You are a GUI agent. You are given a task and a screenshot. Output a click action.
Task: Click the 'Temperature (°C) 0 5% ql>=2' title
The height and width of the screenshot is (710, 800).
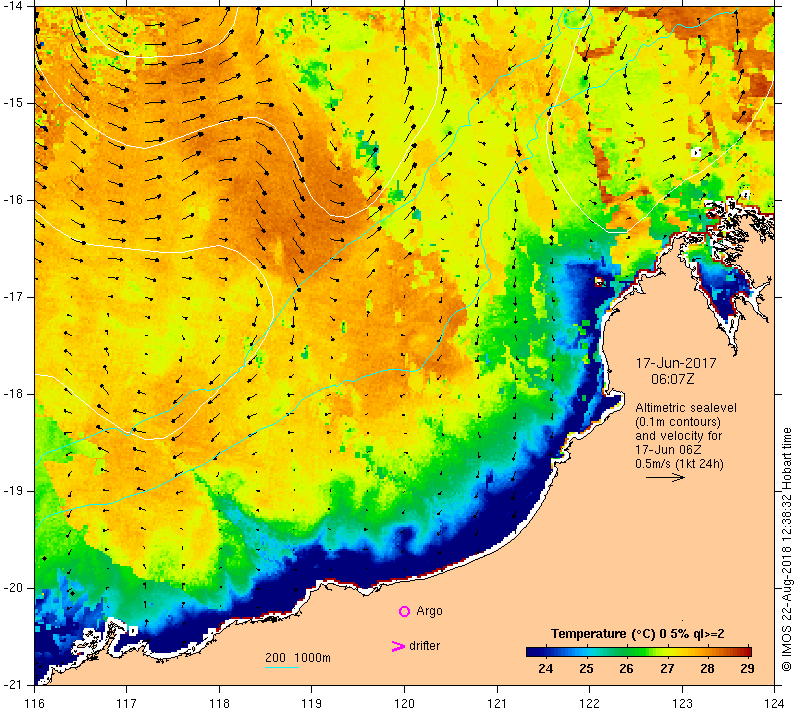click(x=637, y=633)
